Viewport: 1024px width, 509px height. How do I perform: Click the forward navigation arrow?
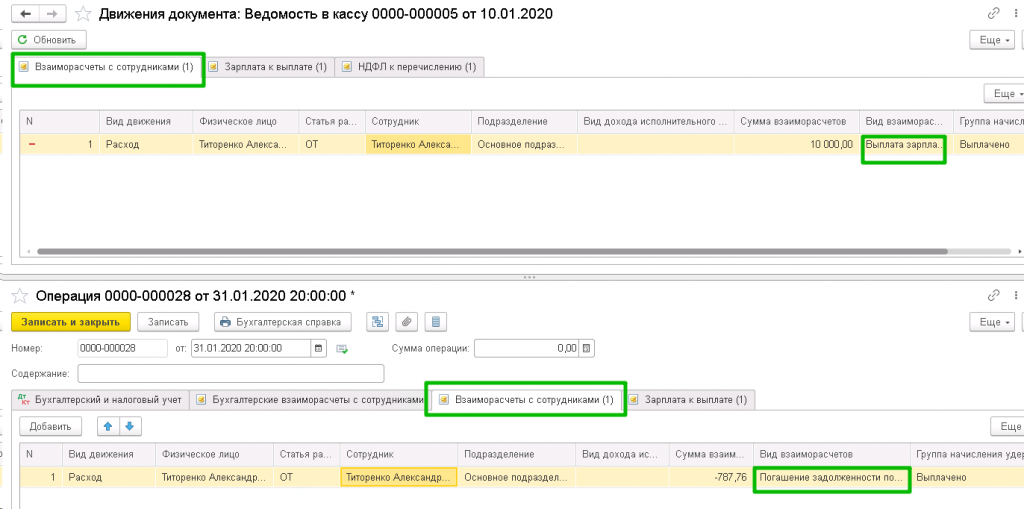(x=52, y=15)
